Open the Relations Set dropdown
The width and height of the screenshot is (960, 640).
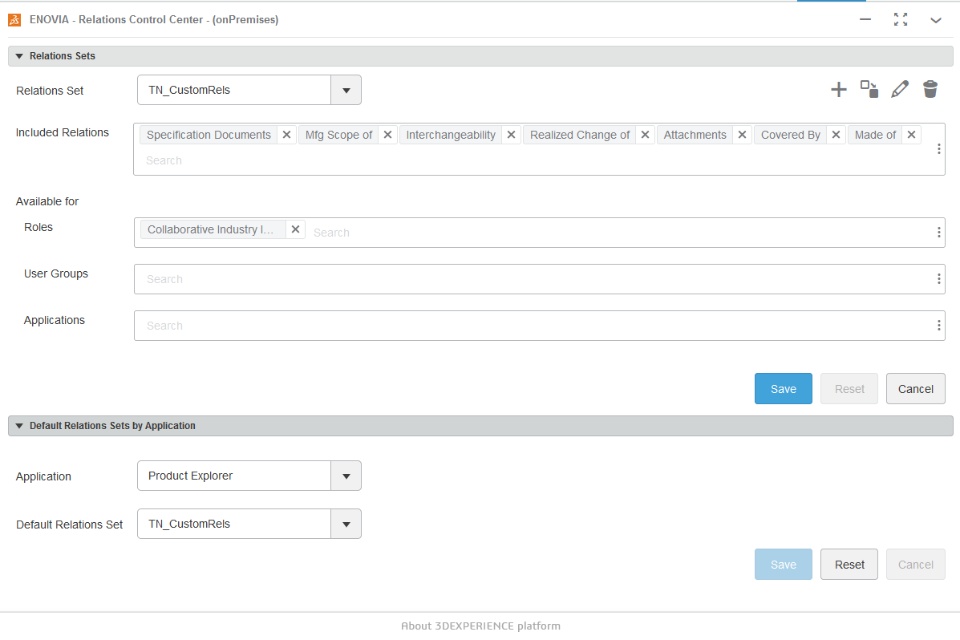(346, 90)
